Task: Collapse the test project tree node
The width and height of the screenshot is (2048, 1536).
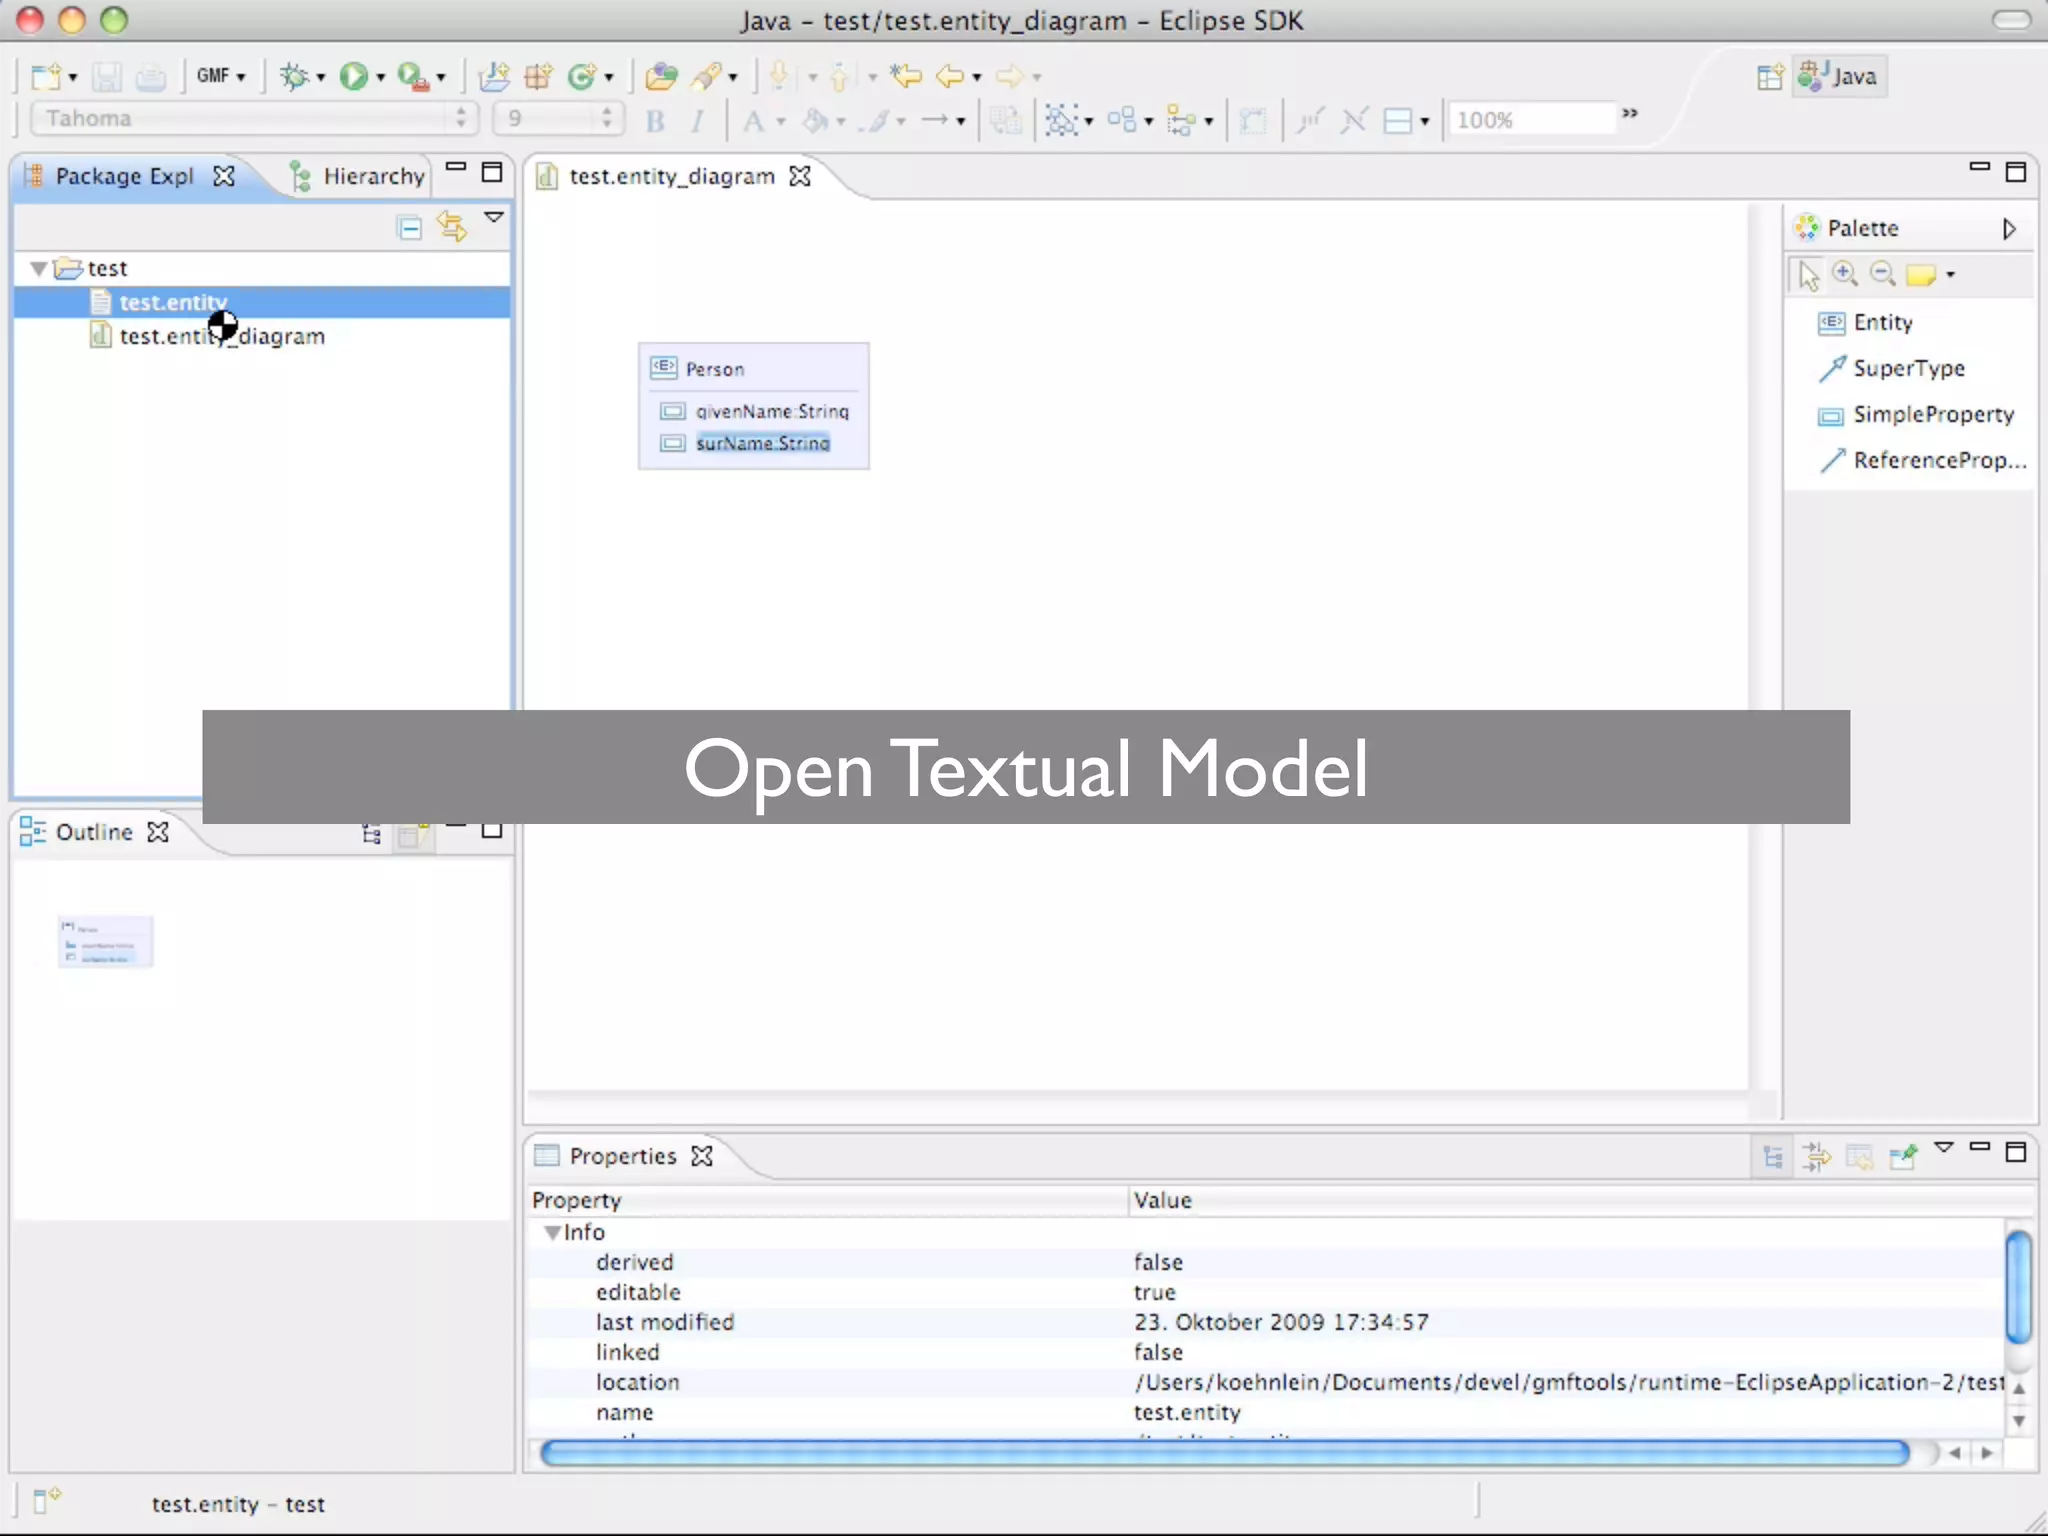Action: tap(39, 268)
